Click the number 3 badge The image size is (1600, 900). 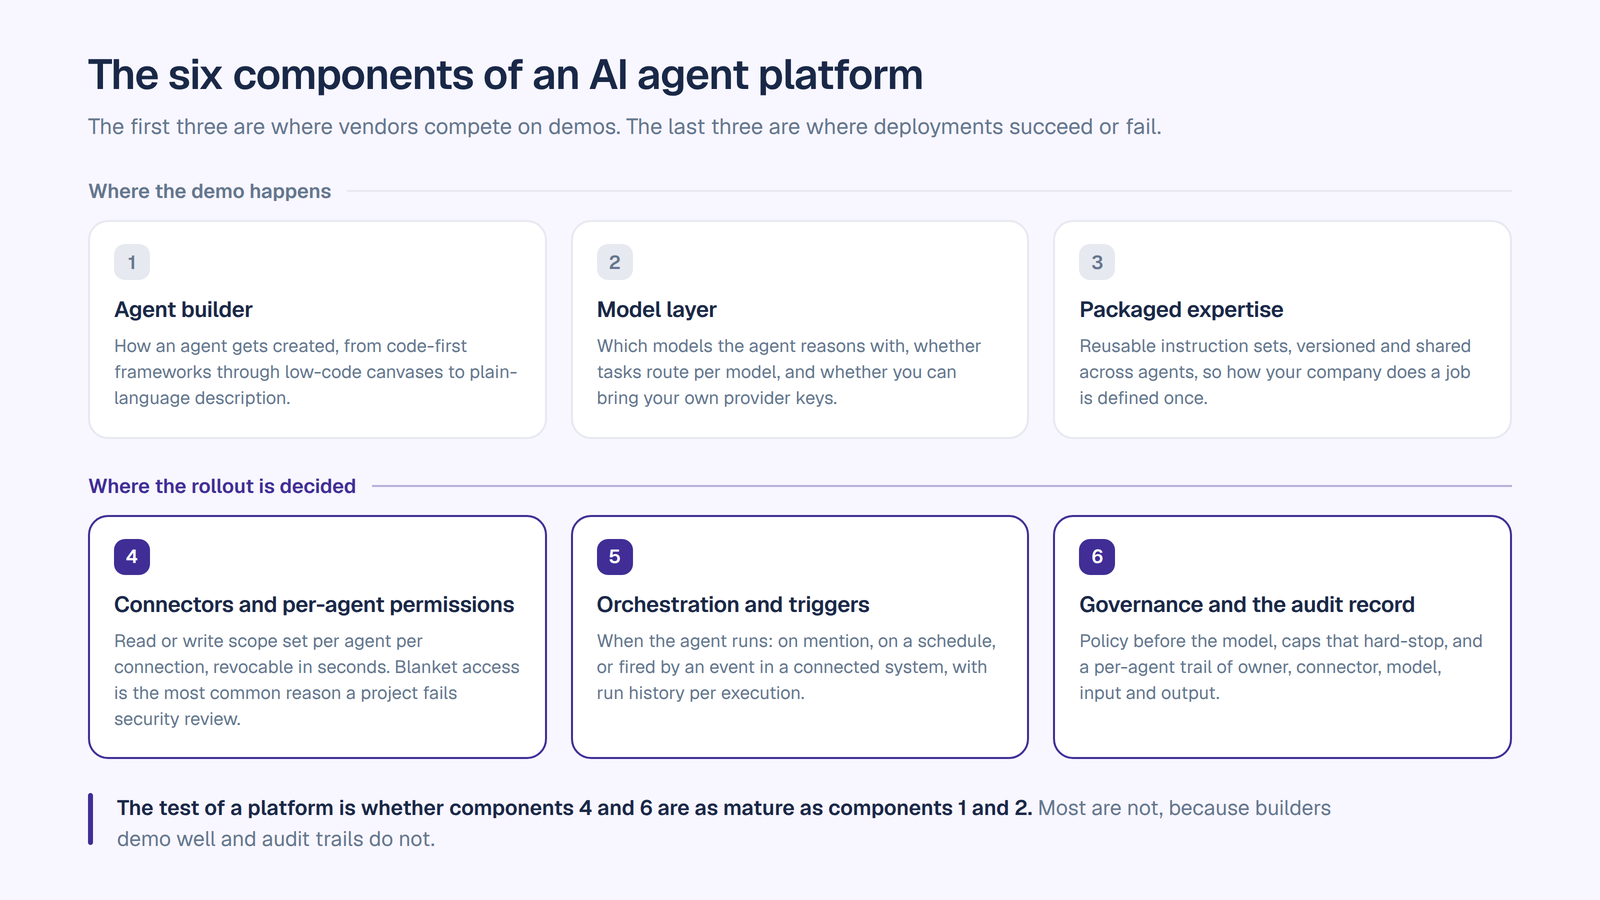pyautogui.click(x=1097, y=262)
